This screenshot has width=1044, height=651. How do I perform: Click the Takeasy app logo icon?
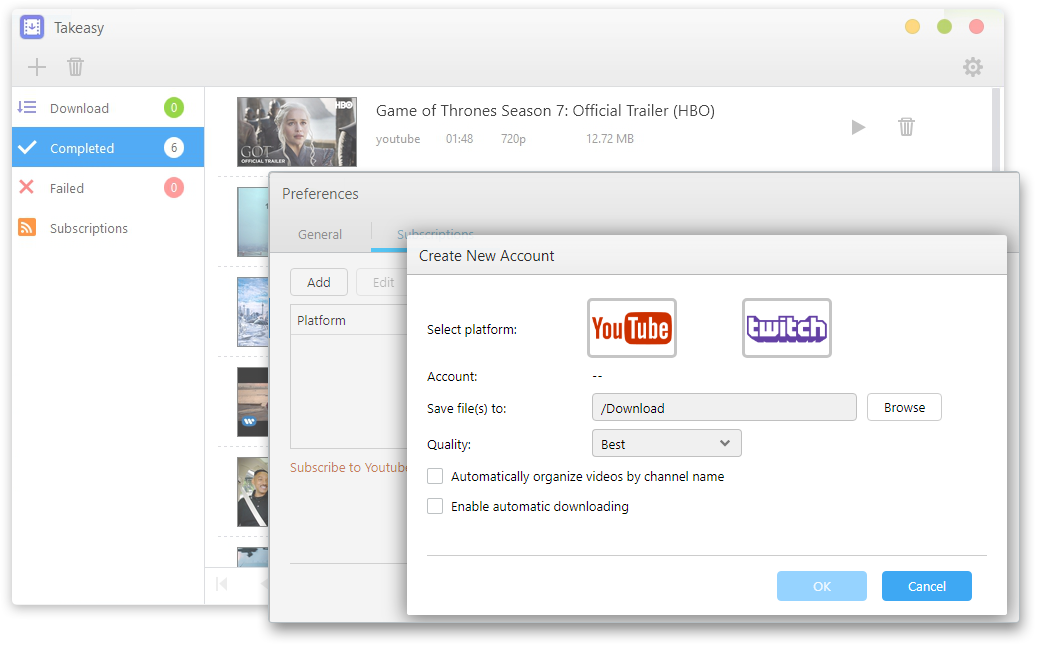click(x=32, y=27)
